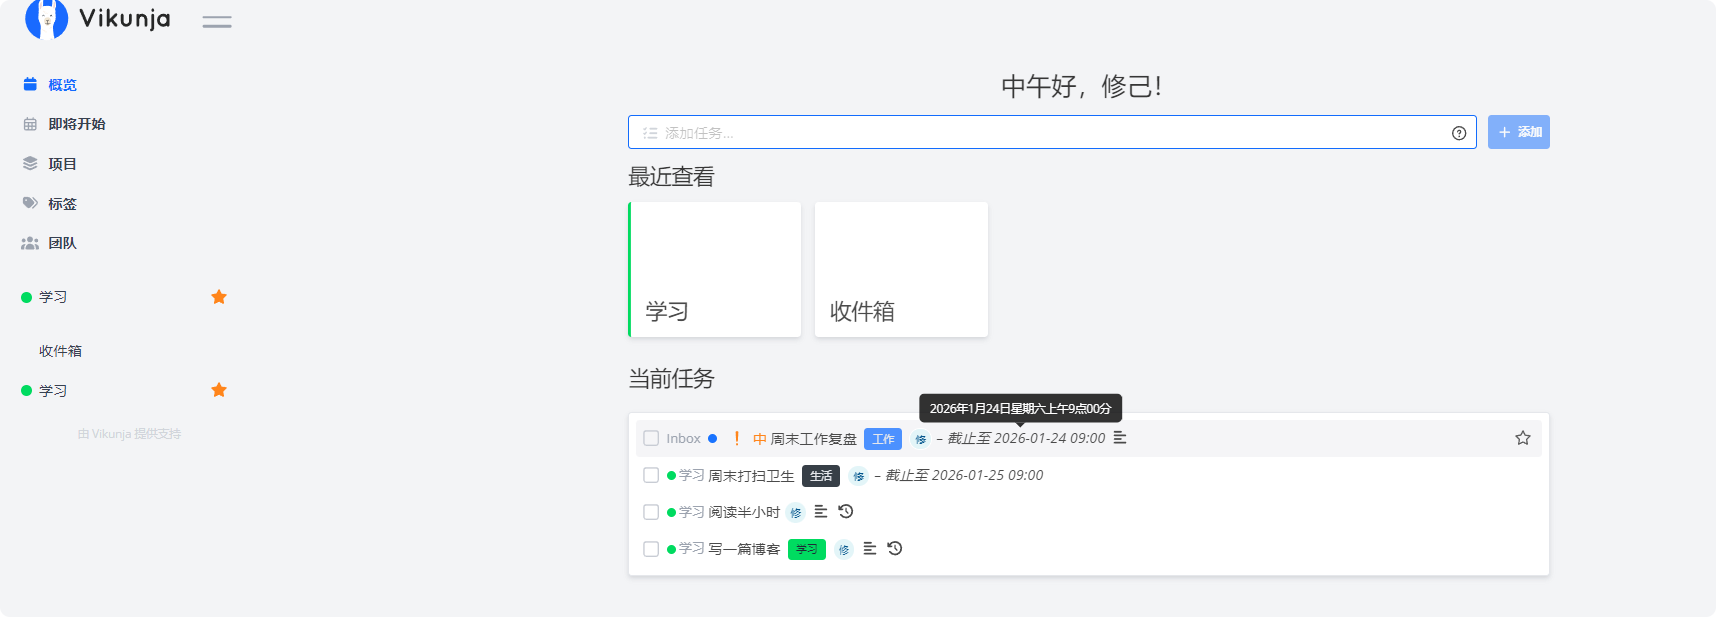This screenshot has height=617, width=1716.
Task: Check off the 周末工作复盘 task
Action: (651, 438)
